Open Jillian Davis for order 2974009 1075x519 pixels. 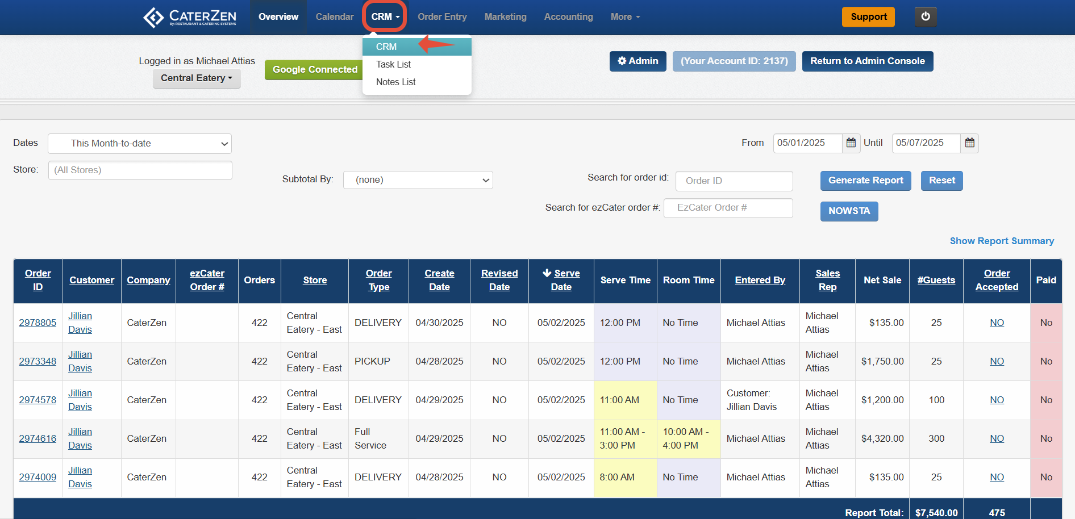(80, 477)
